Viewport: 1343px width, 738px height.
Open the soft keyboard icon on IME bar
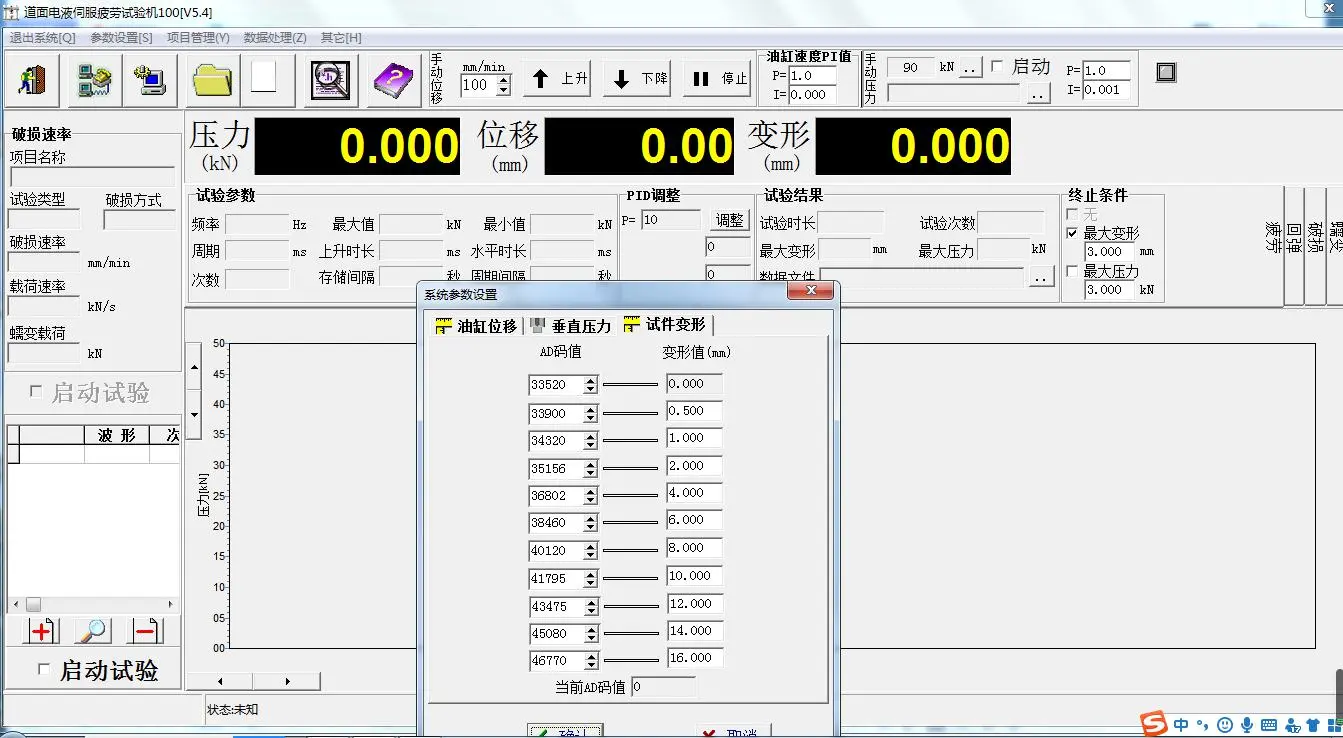click(1269, 725)
